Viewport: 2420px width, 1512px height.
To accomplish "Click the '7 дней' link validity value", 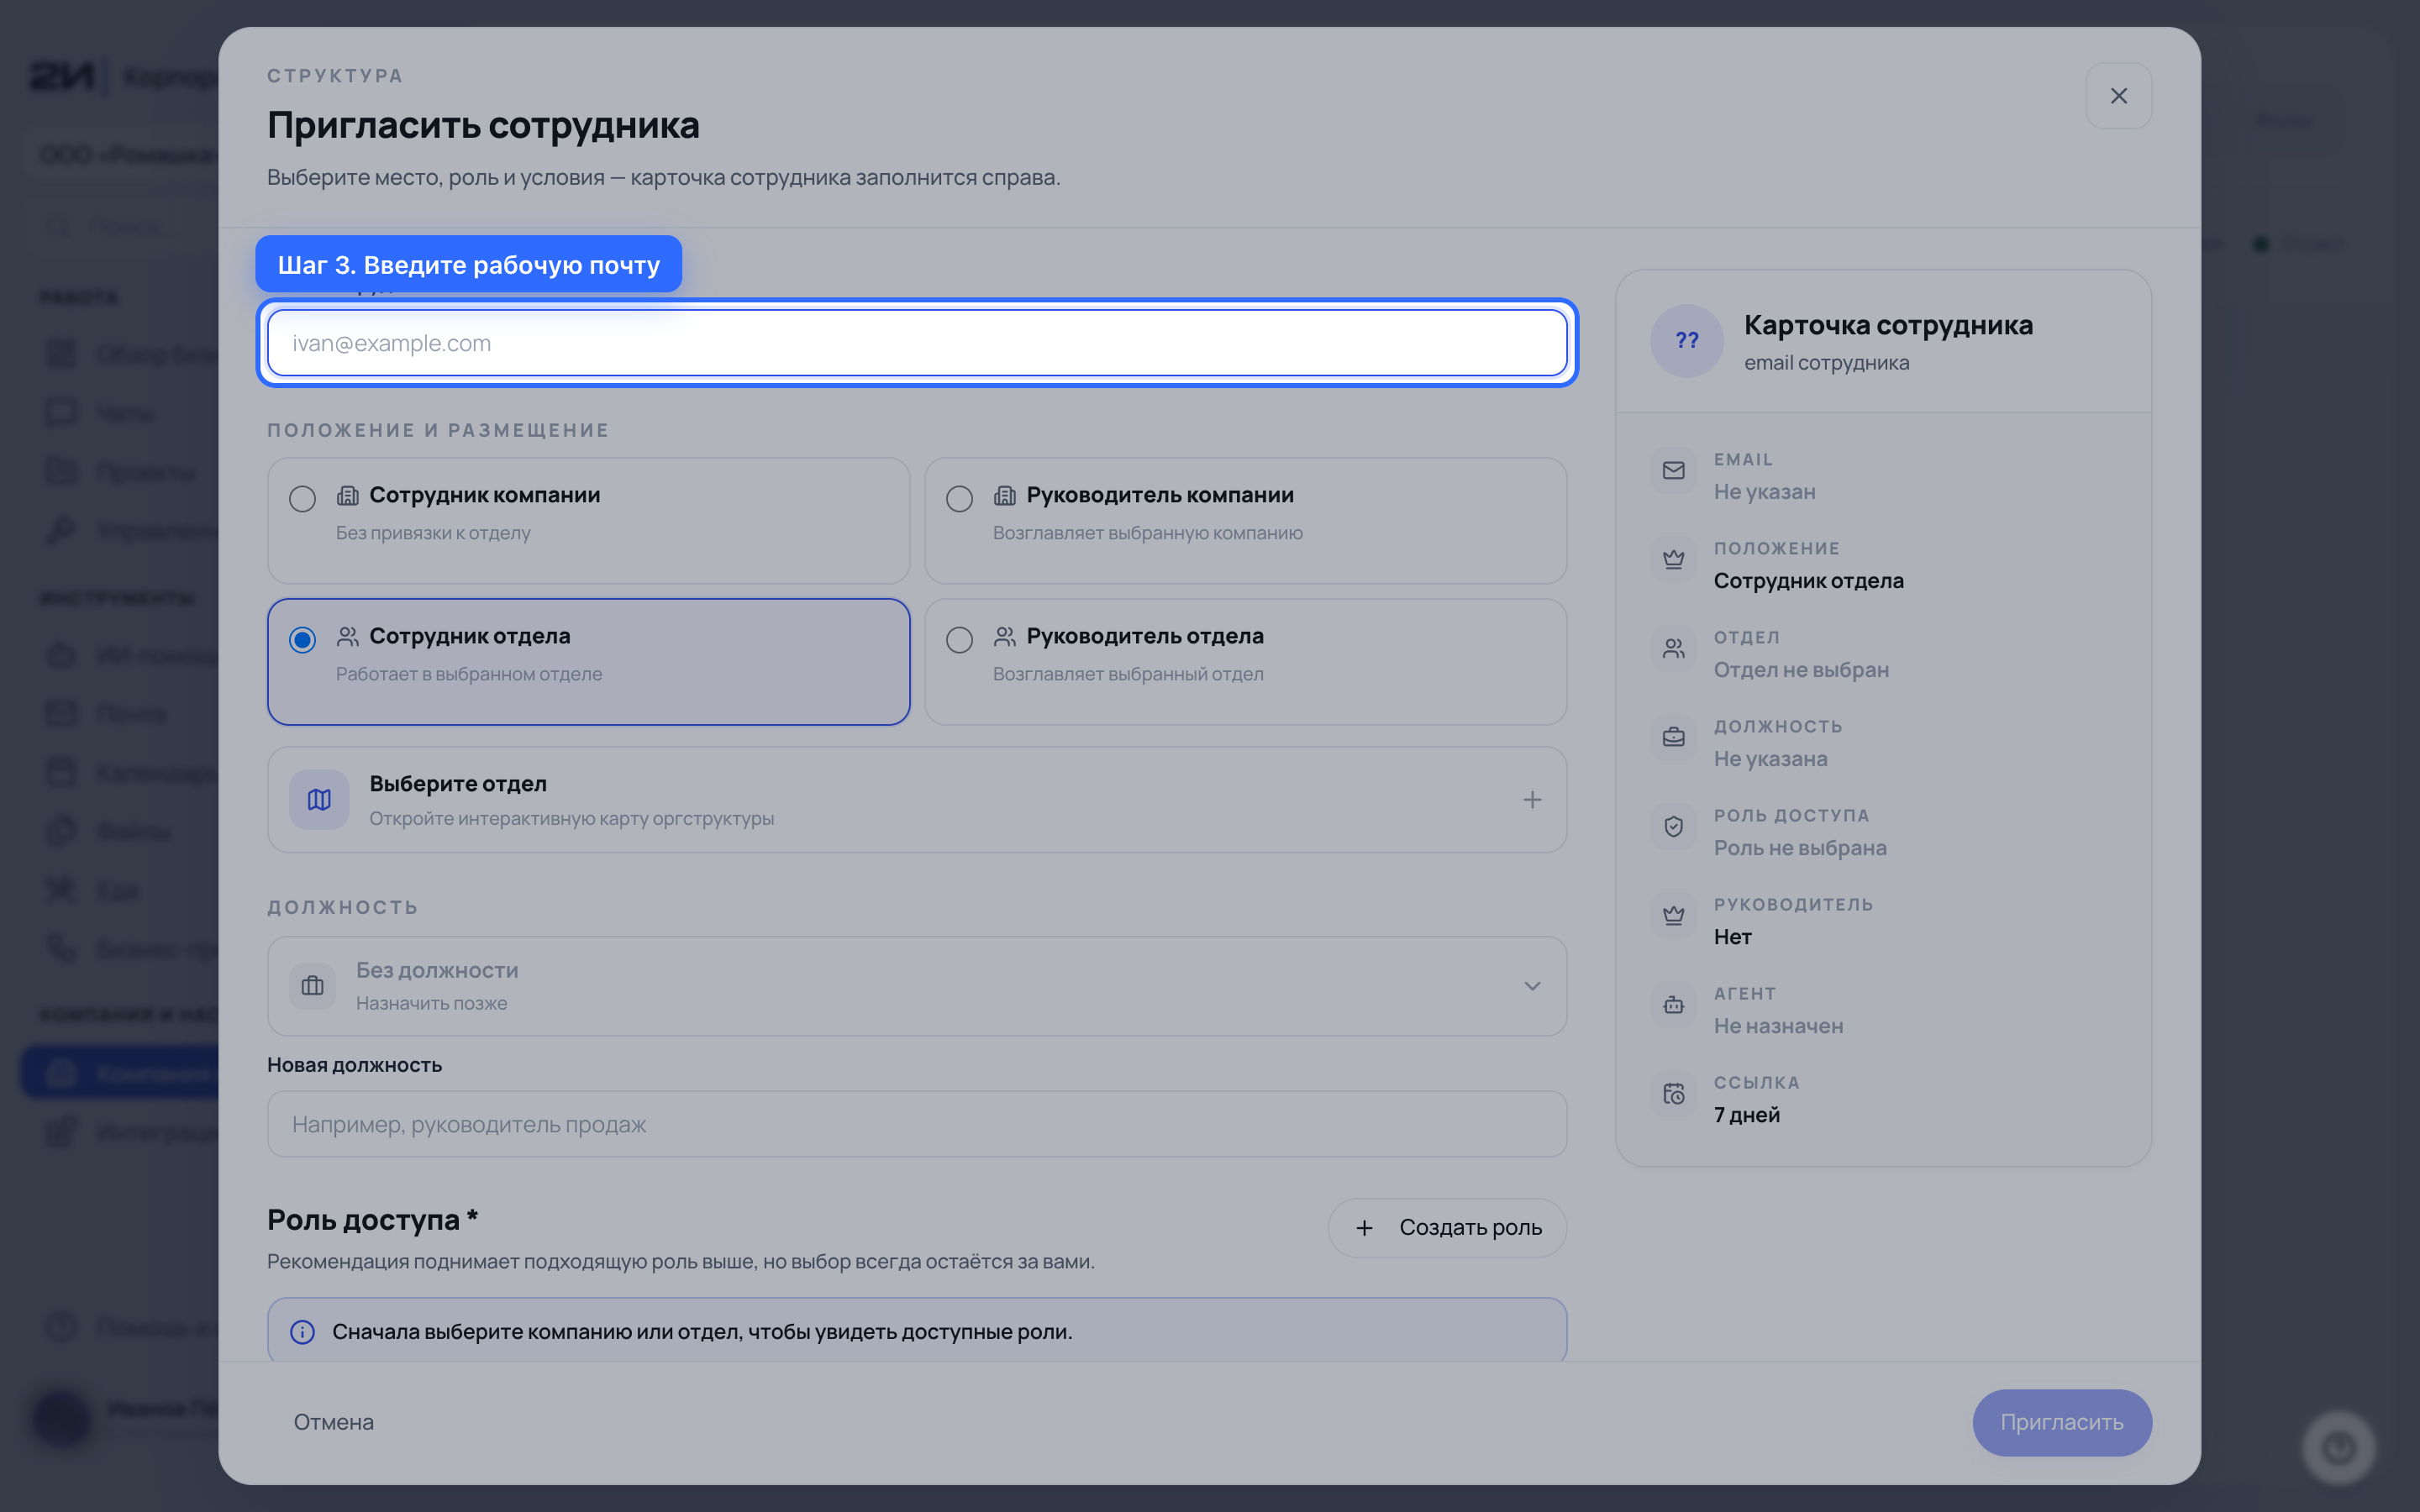I will (1746, 1115).
